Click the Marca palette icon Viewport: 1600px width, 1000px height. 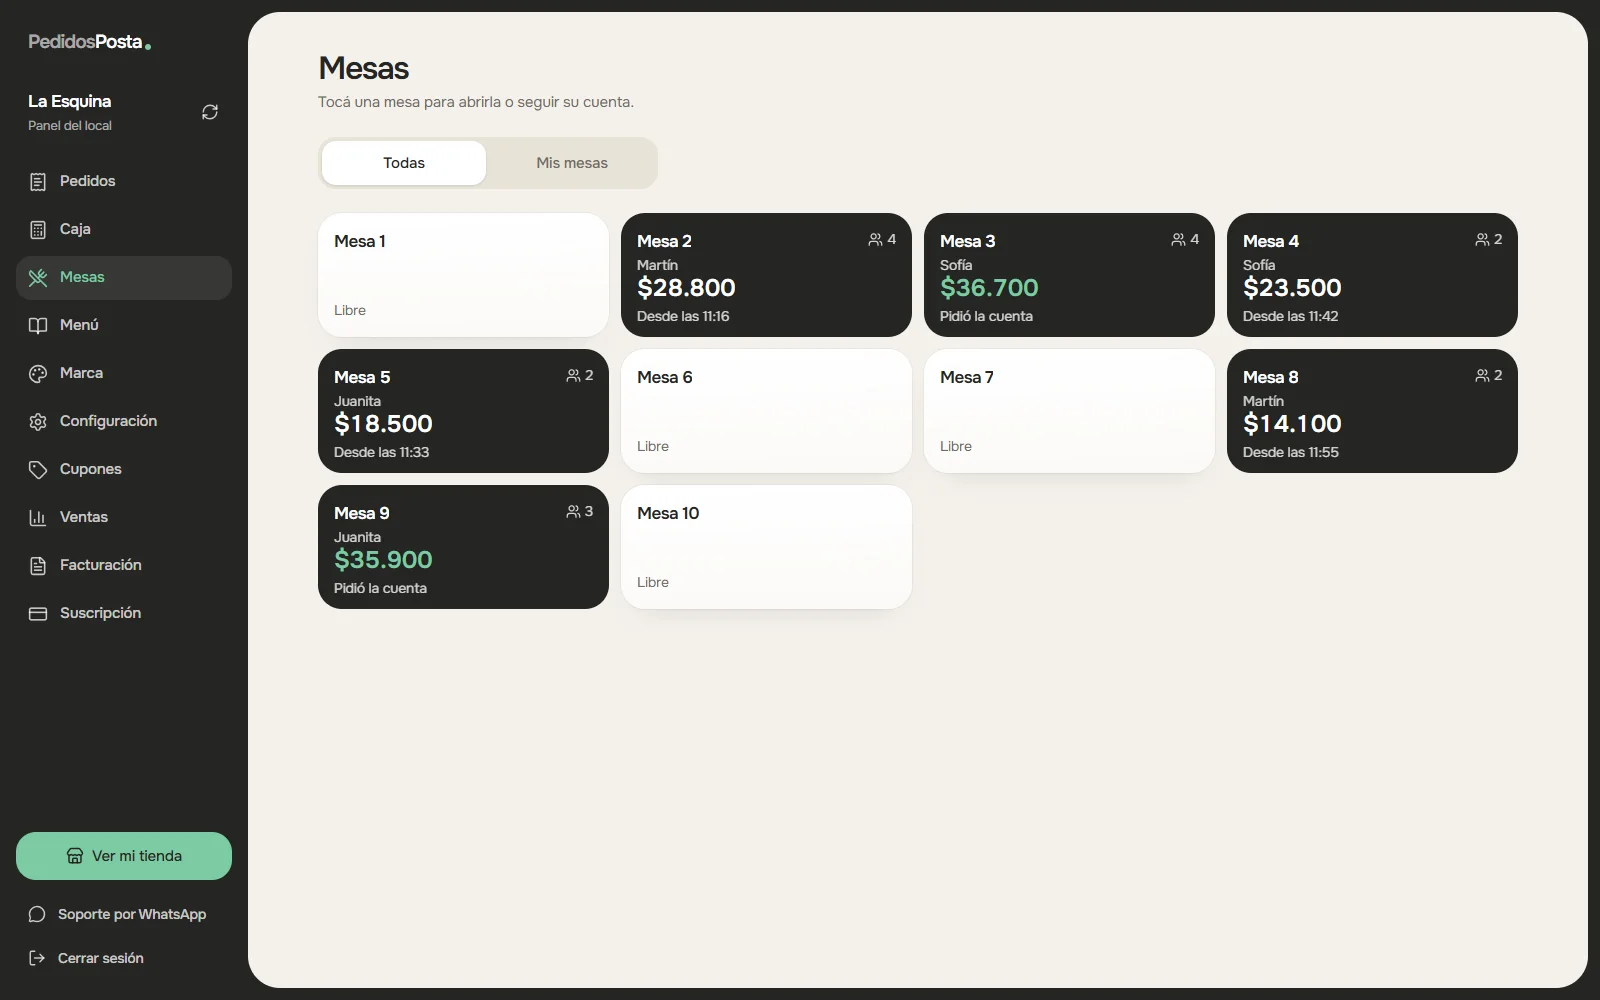pos(38,373)
